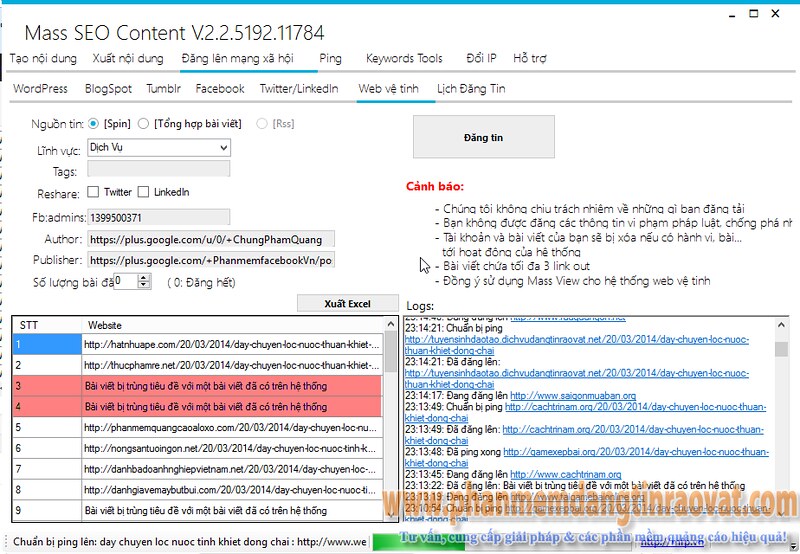
Task: Select the Web vệ tinh tab
Action: 388,89
